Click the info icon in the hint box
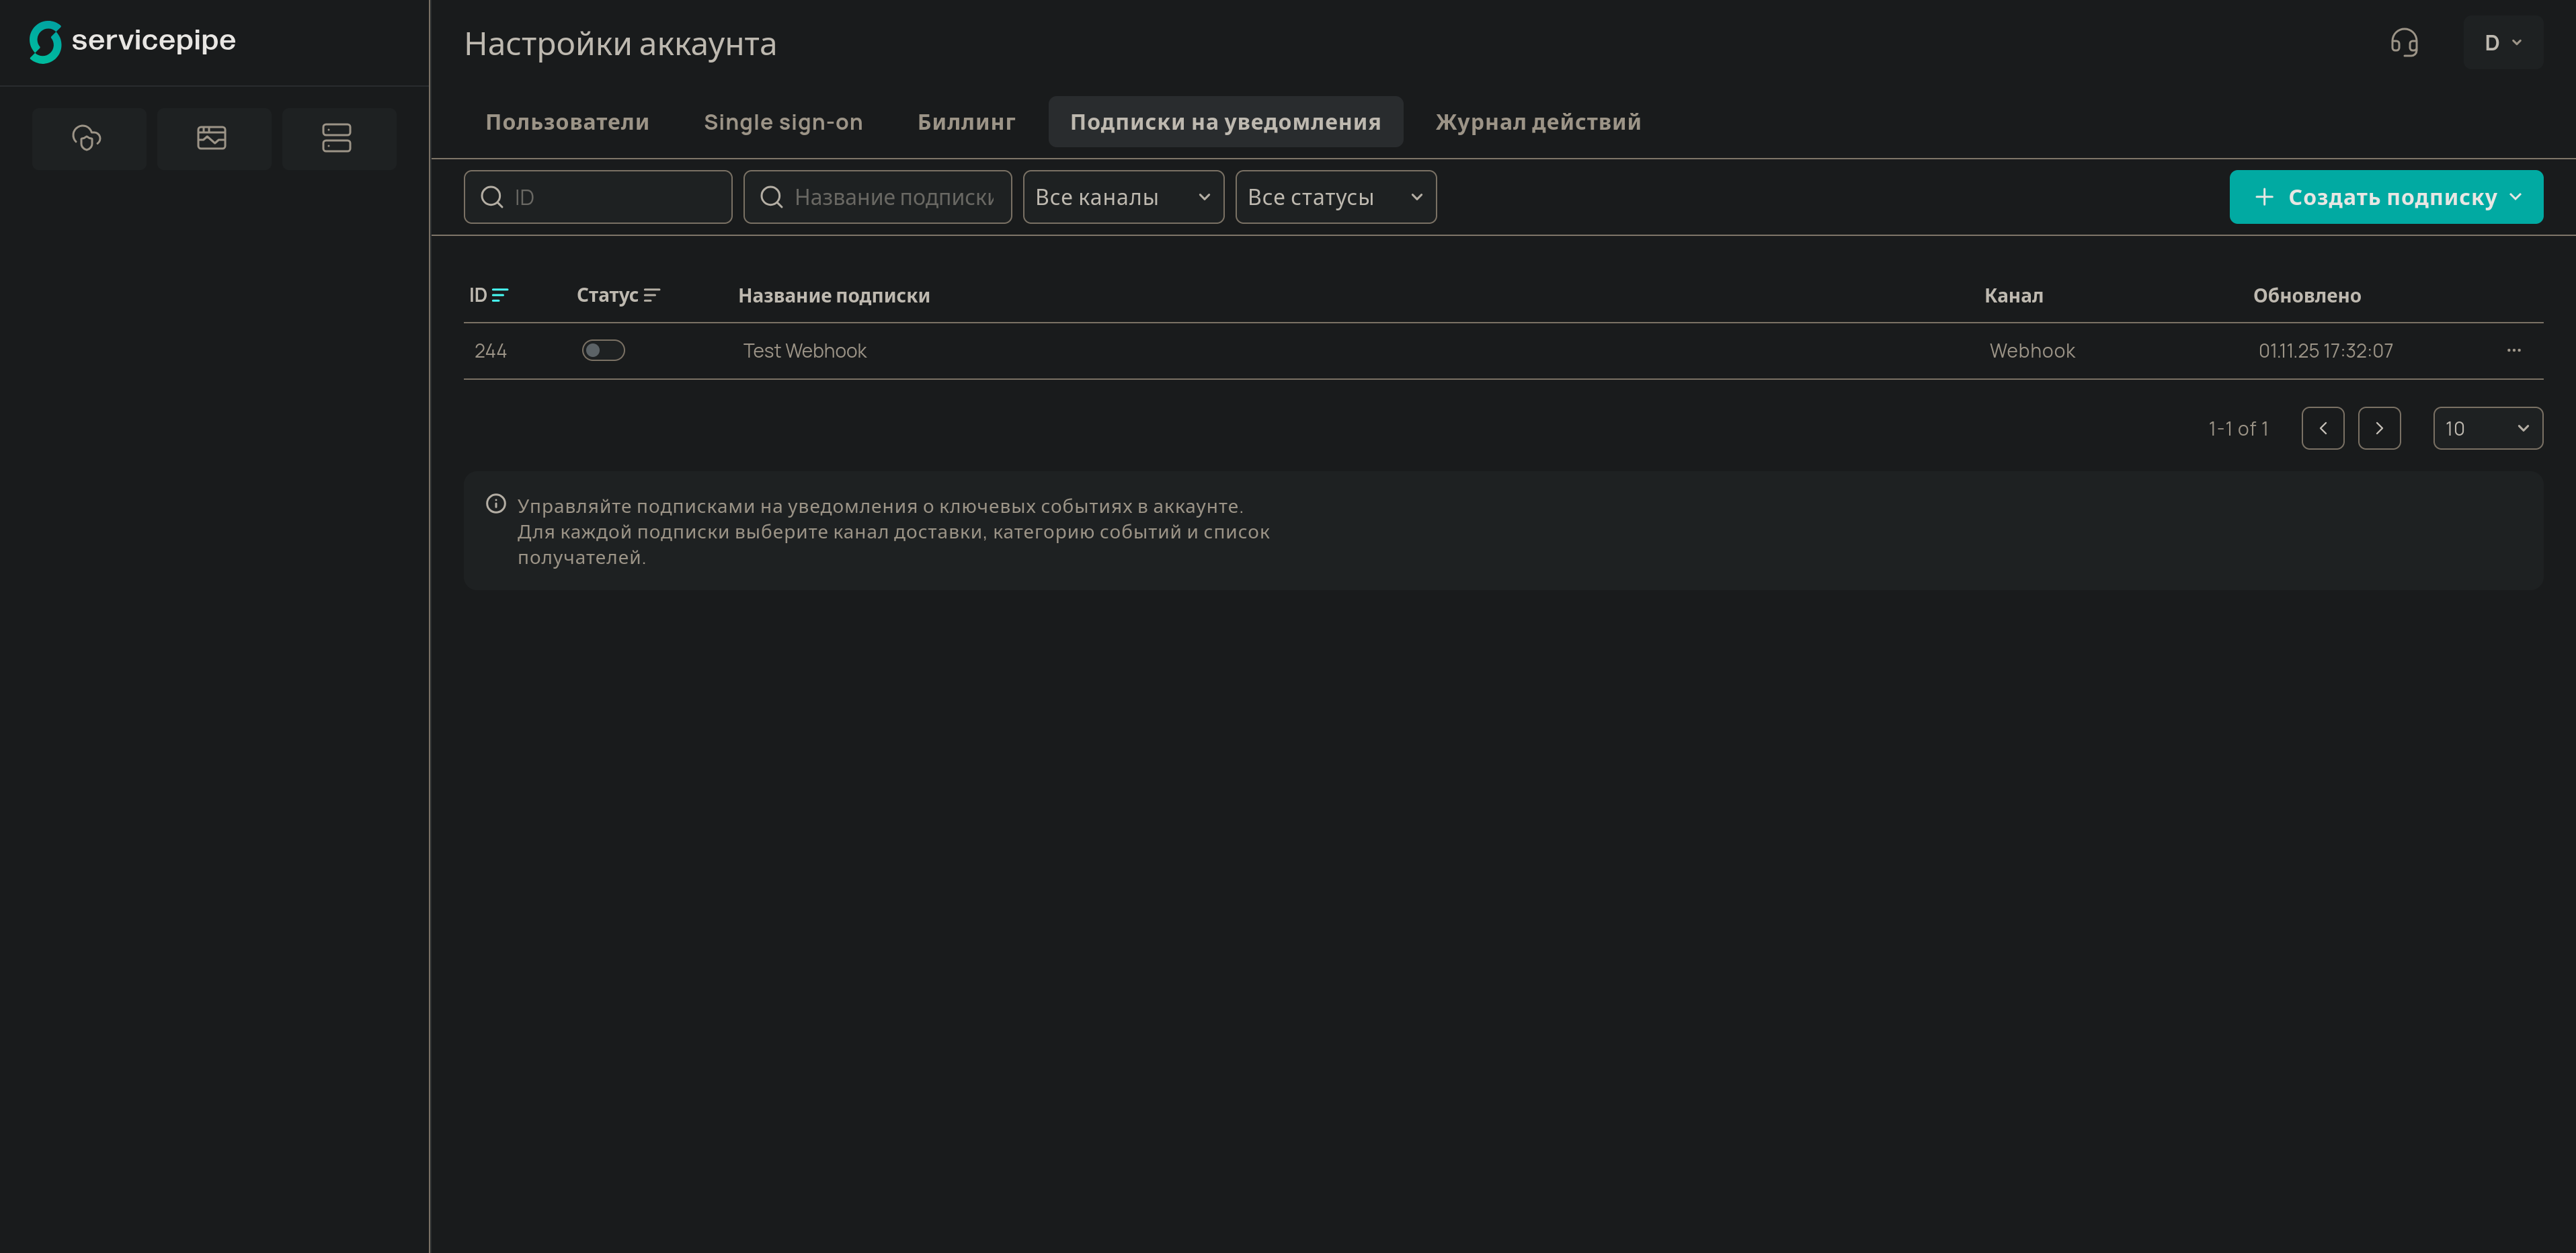 coord(496,504)
